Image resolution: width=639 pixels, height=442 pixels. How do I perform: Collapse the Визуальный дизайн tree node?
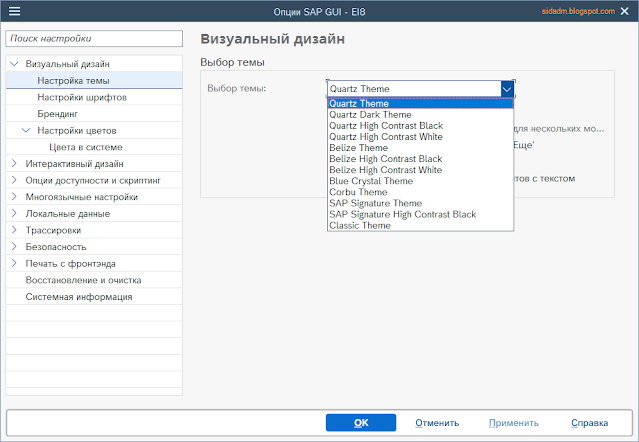pyautogui.click(x=14, y=64)
